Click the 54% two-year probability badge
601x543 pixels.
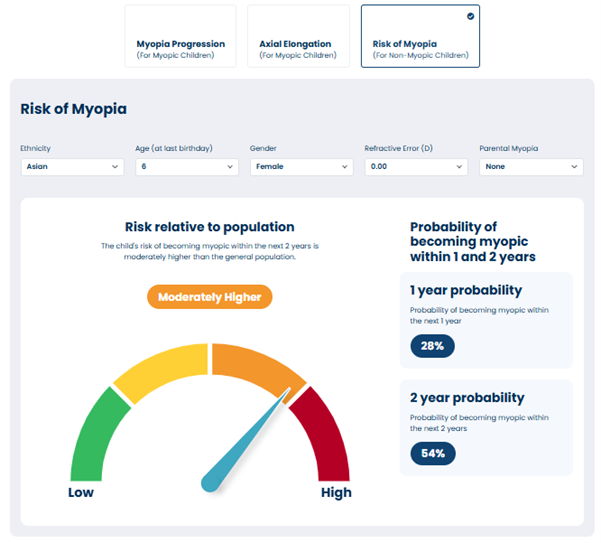tap(433, 453)
